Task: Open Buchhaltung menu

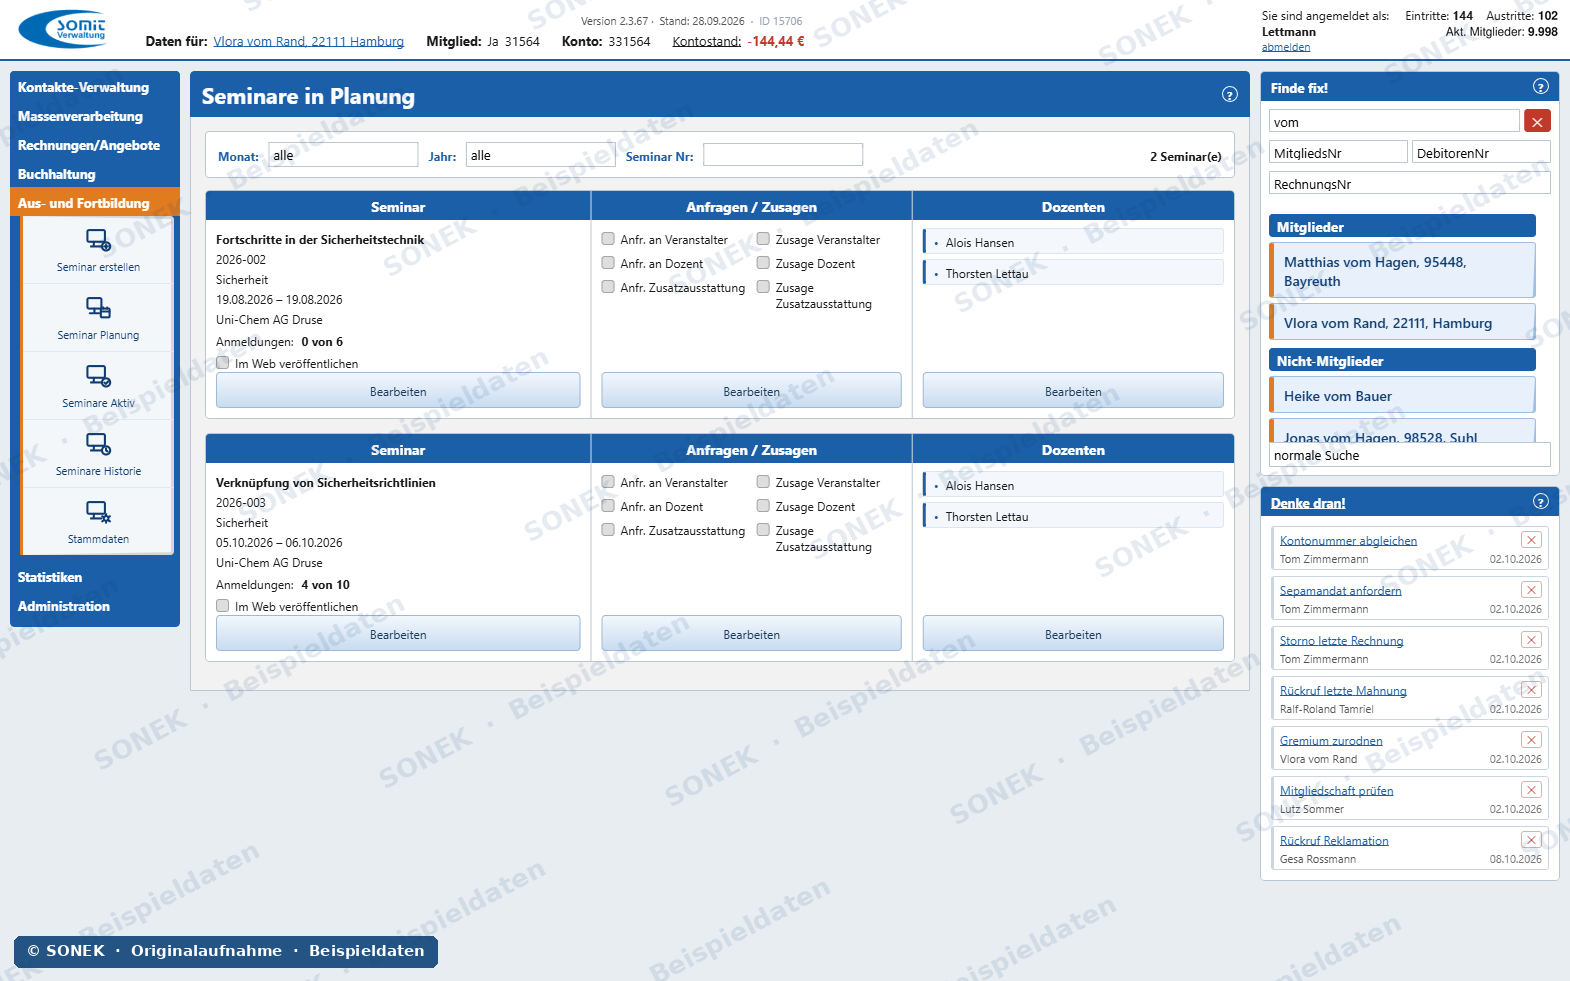Action: [57, 174]
